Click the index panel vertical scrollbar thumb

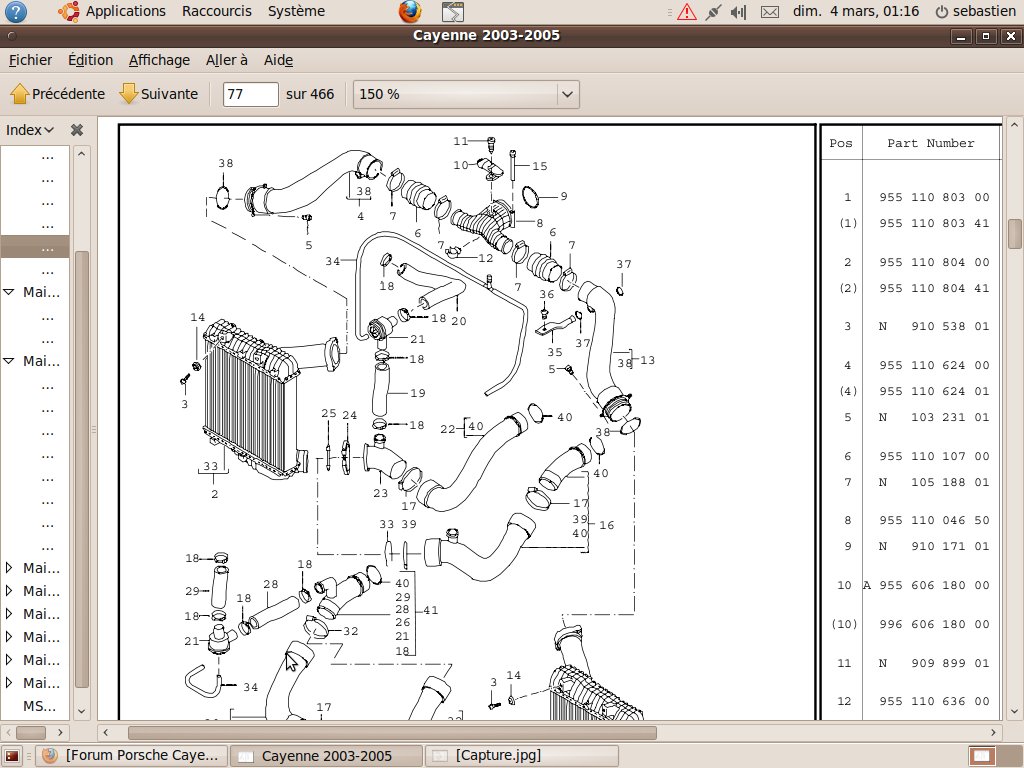pyautogui.click(x=81, y=469)
